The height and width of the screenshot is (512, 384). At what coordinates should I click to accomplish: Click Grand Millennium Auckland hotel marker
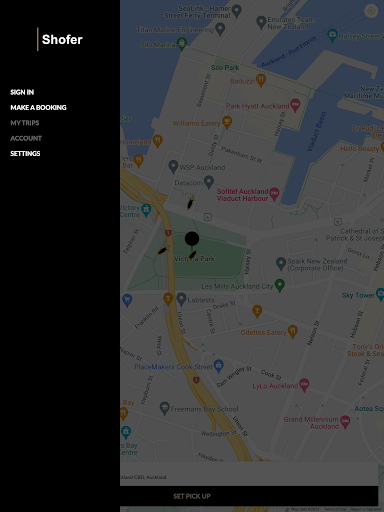[345, 422]
